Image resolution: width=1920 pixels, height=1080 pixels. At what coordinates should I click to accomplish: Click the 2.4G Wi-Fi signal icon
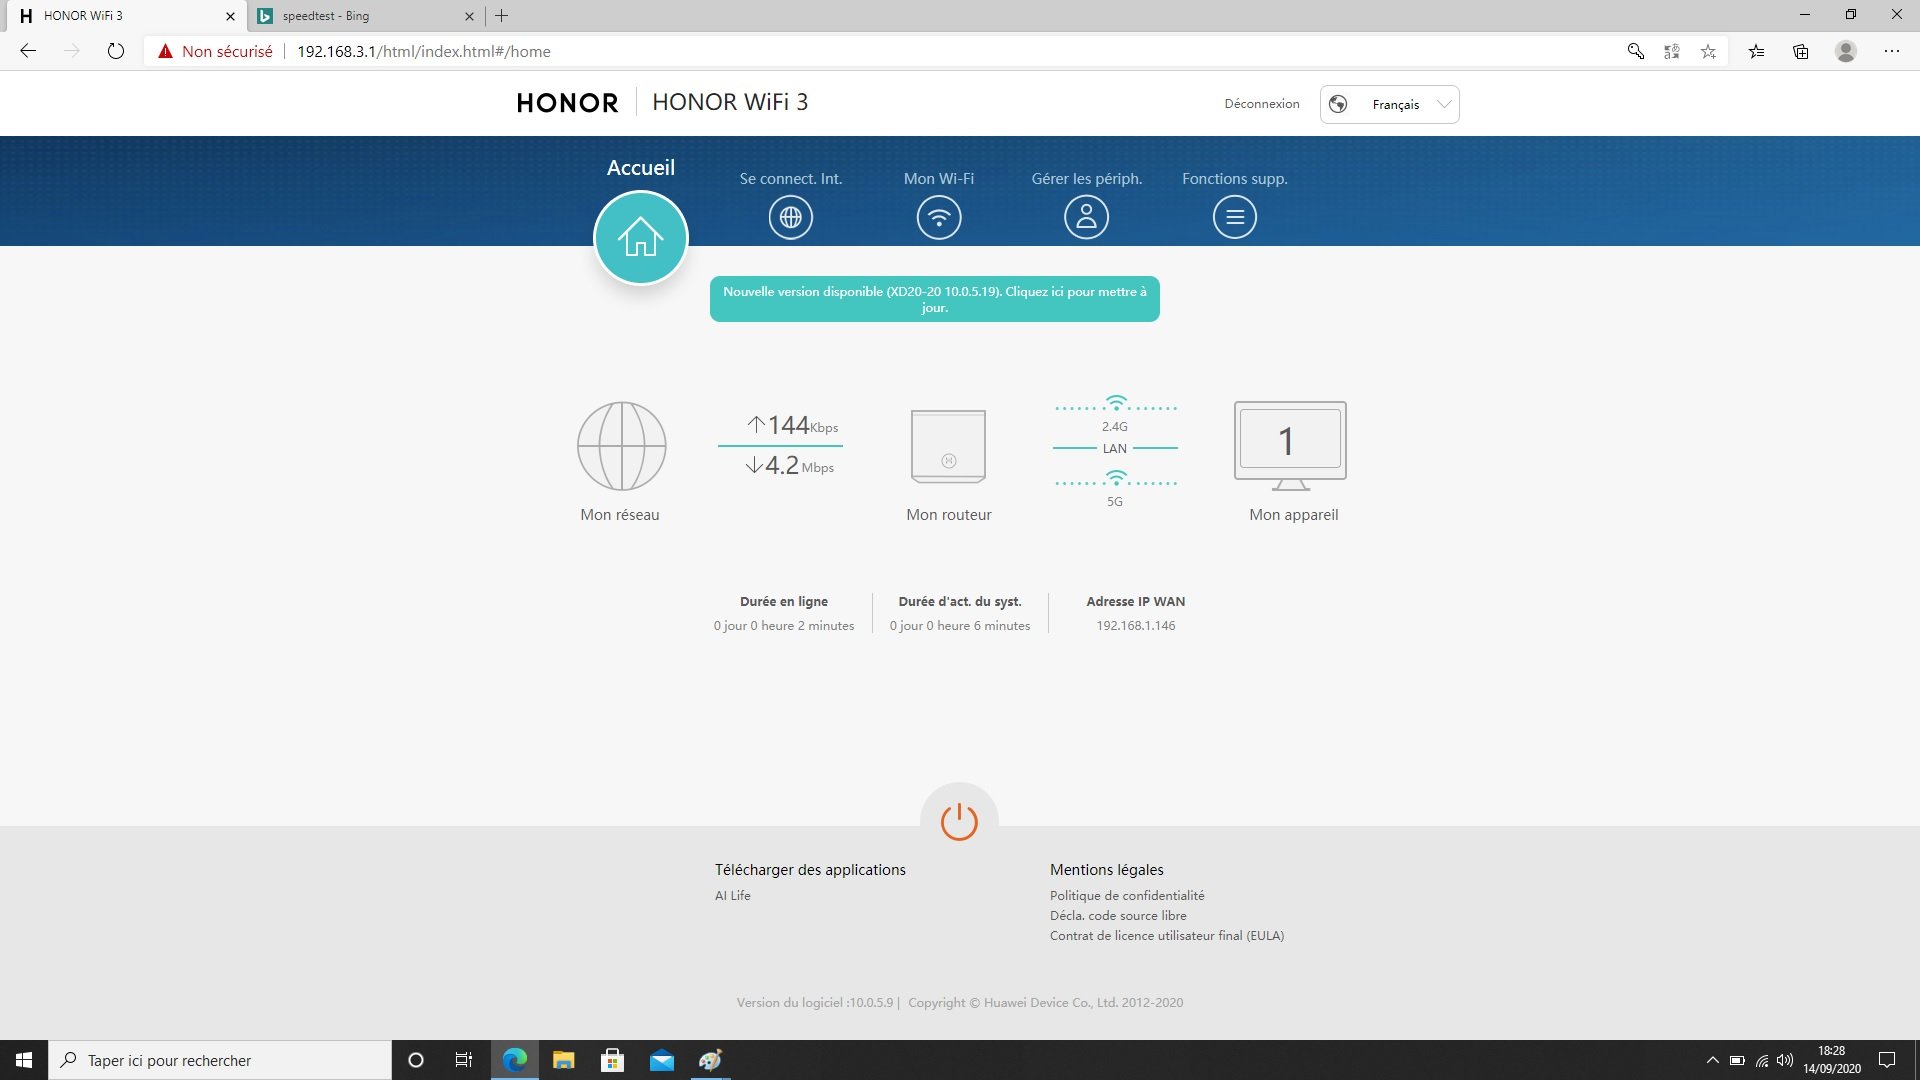1116,403
